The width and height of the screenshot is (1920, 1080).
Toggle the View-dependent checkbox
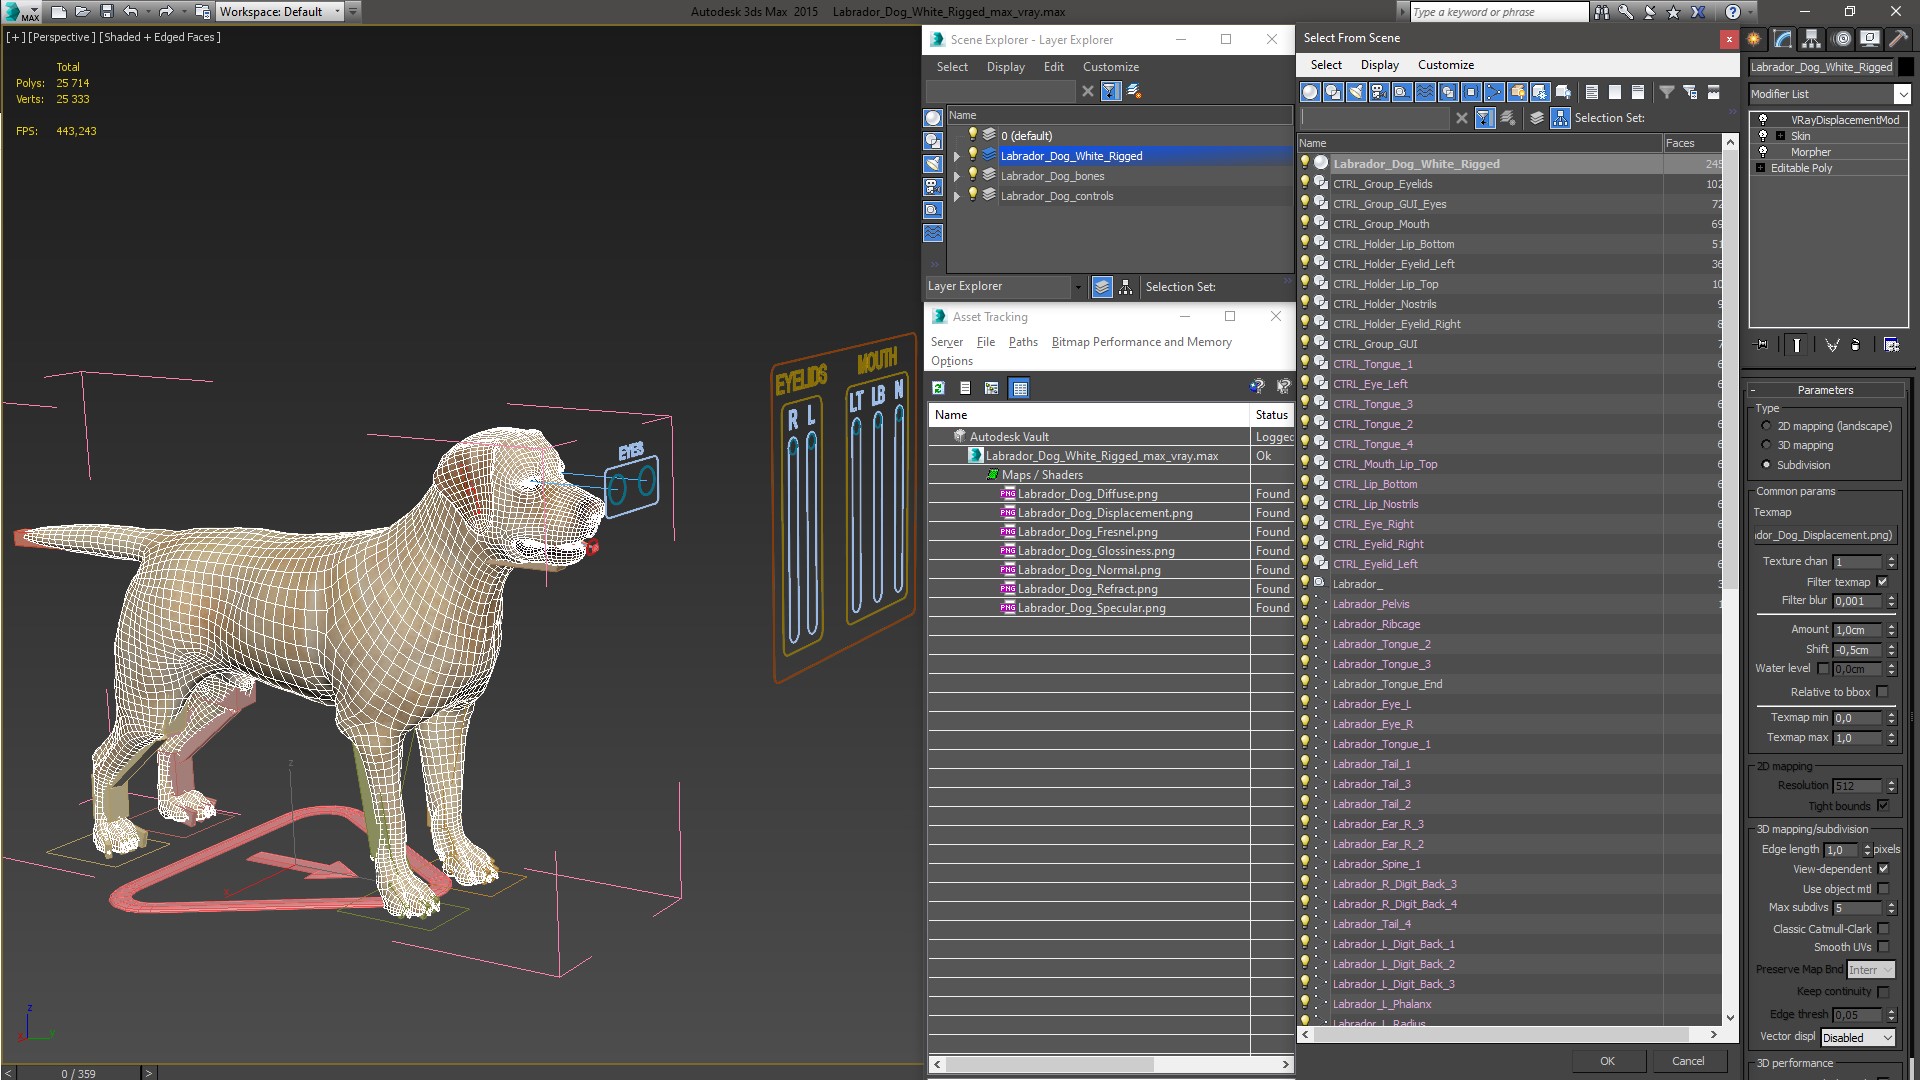[1883, 869]
